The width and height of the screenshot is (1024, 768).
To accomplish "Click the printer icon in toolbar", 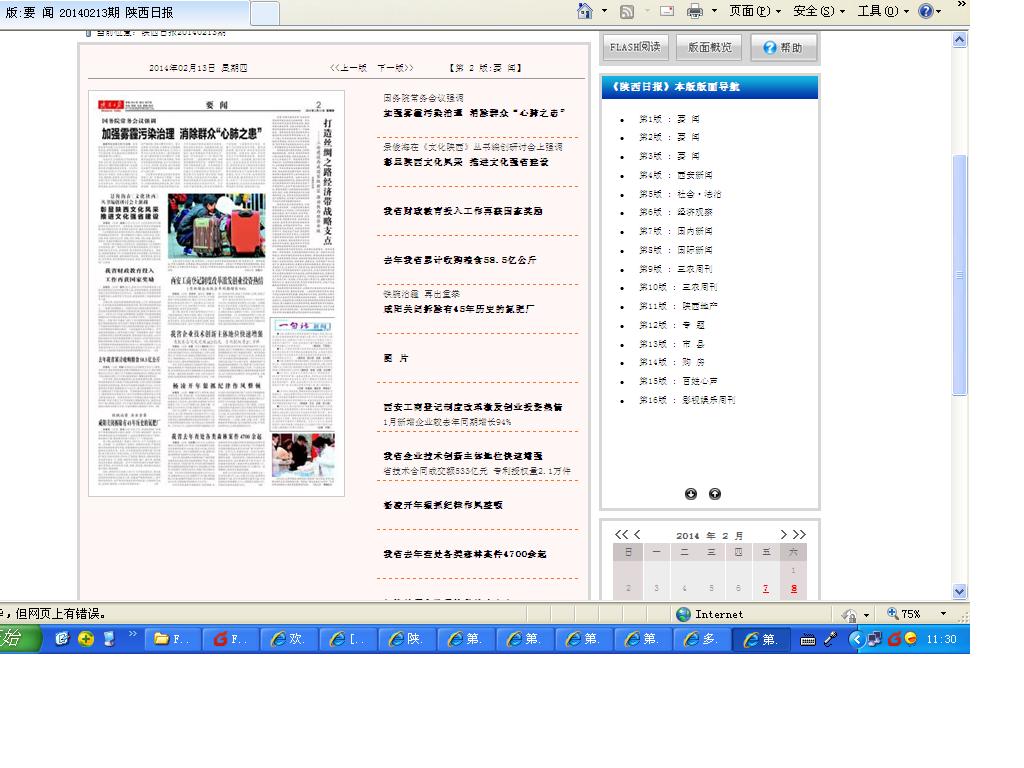I will coord(695,11).
